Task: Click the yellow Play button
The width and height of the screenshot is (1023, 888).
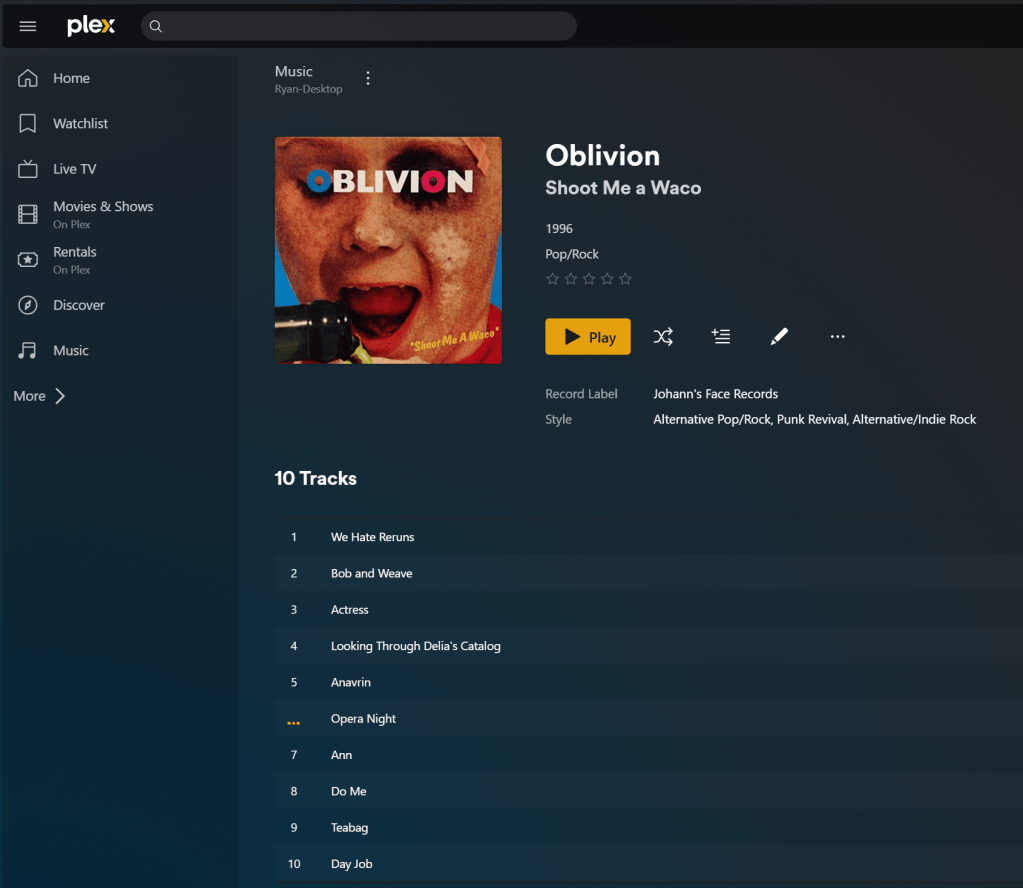Action: [x=588, y=337]
